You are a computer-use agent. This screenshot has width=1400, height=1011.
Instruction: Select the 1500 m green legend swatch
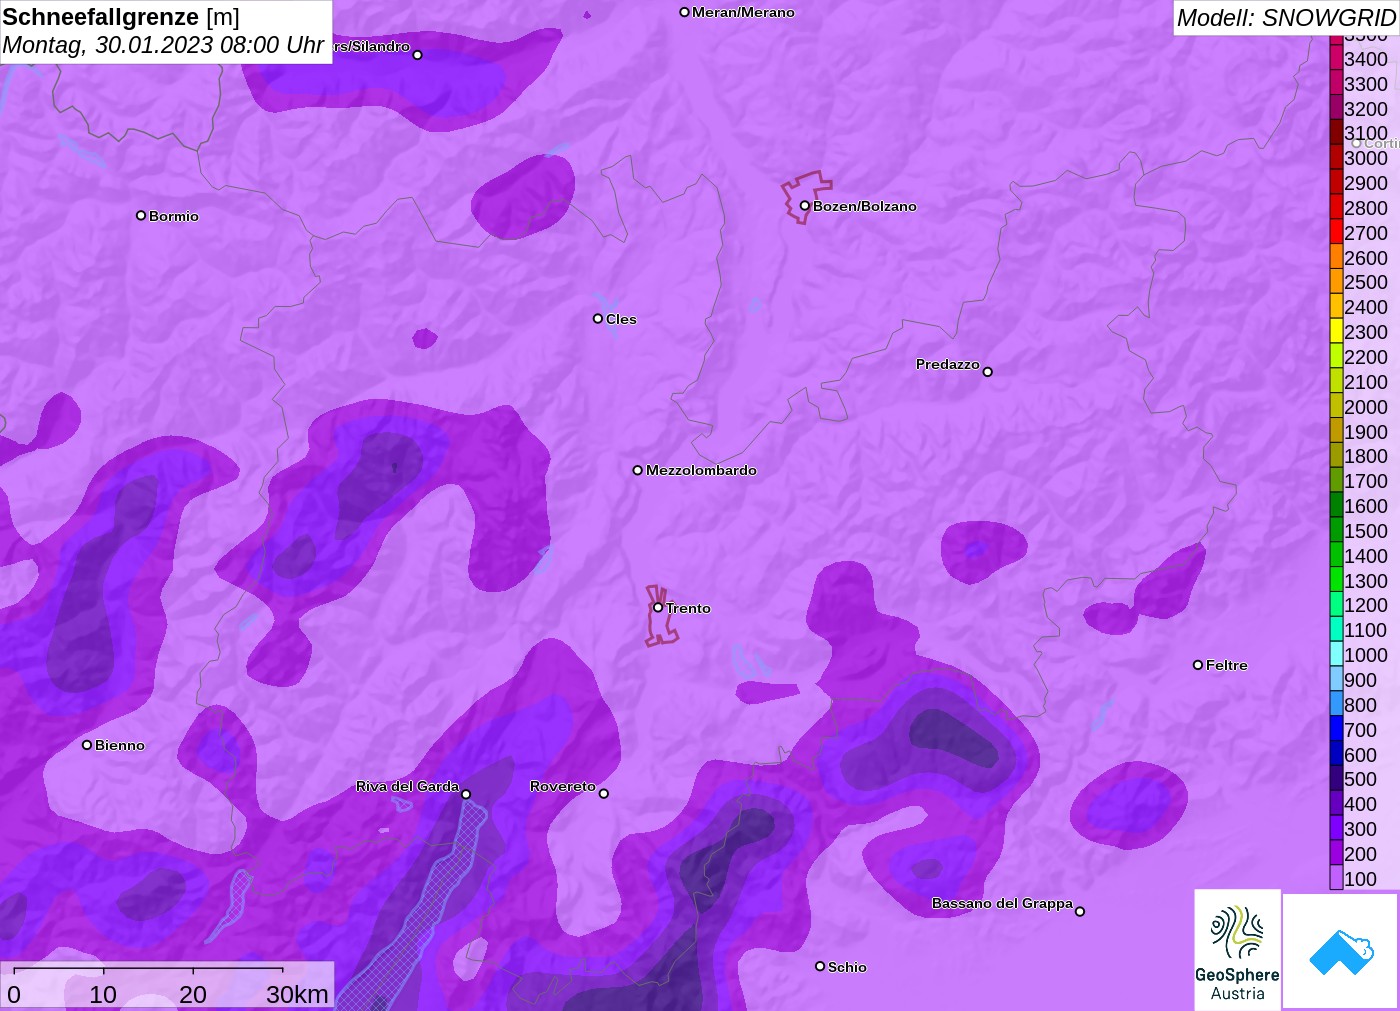coord(1336,531)
